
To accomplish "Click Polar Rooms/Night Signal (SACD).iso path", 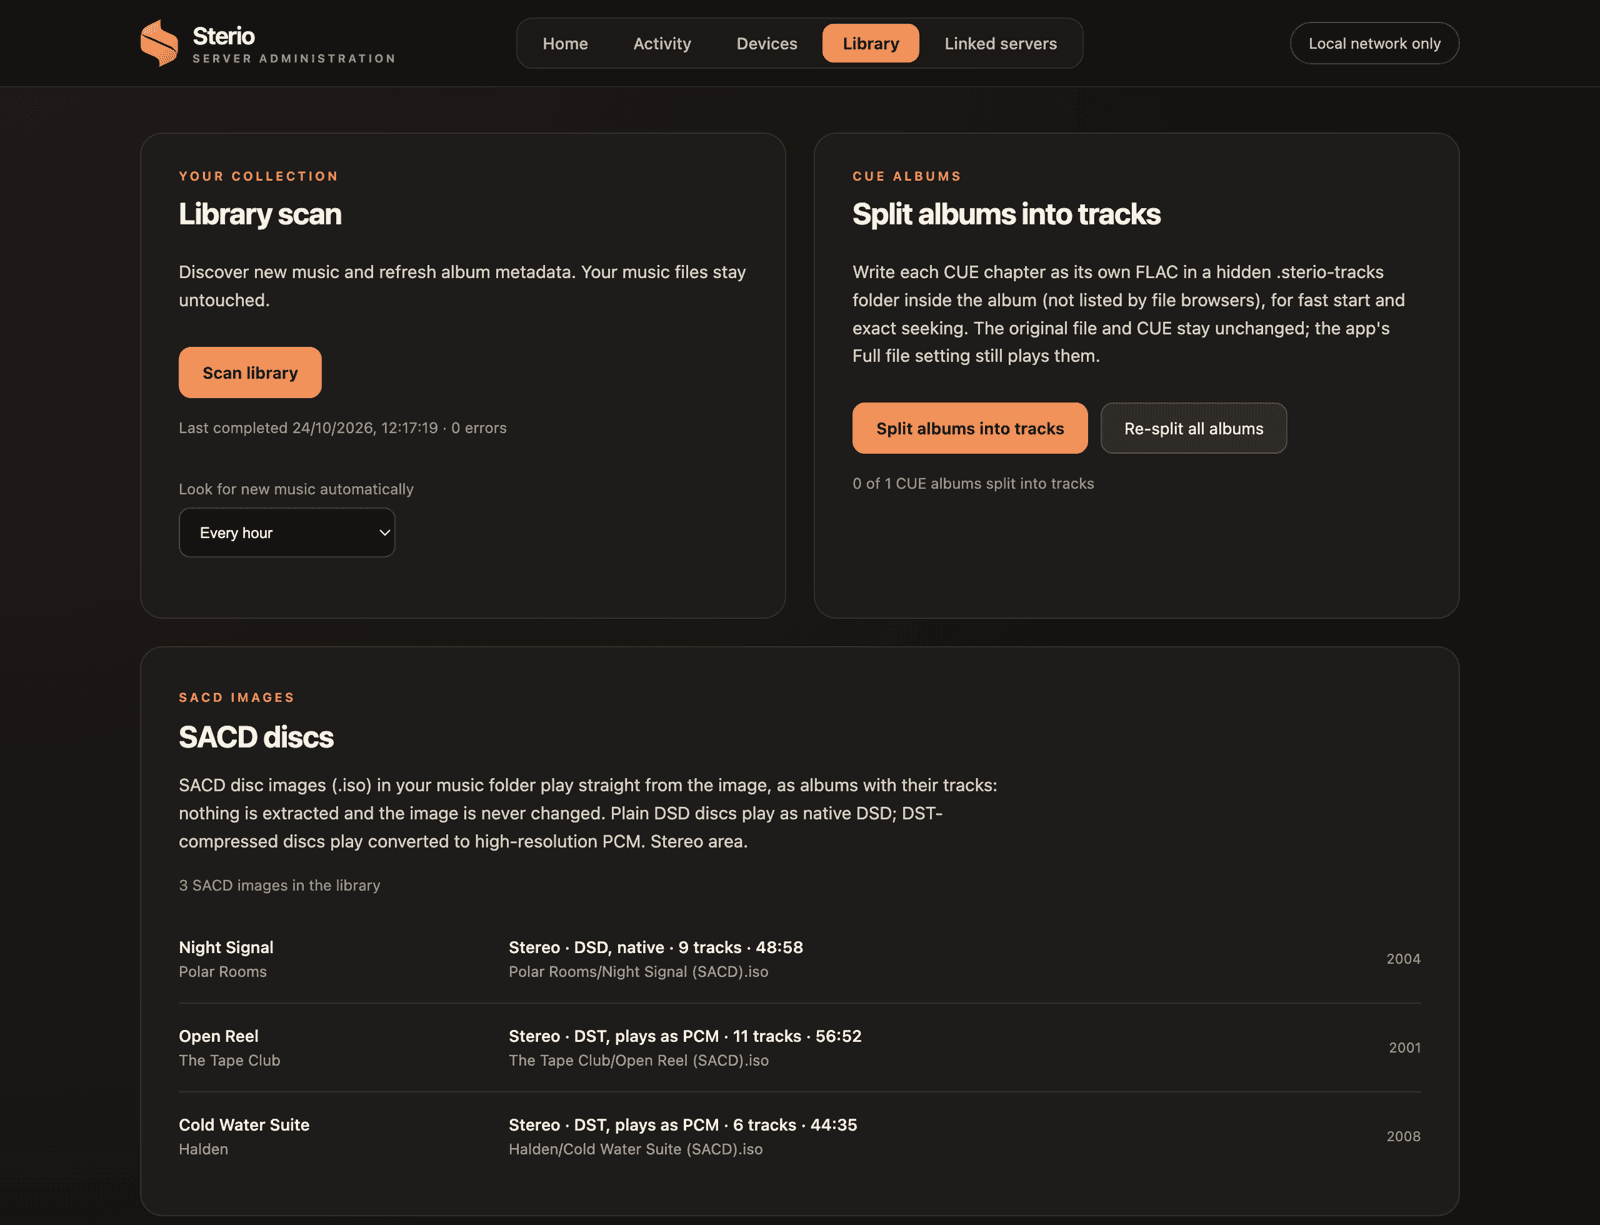I will [638, 972].
